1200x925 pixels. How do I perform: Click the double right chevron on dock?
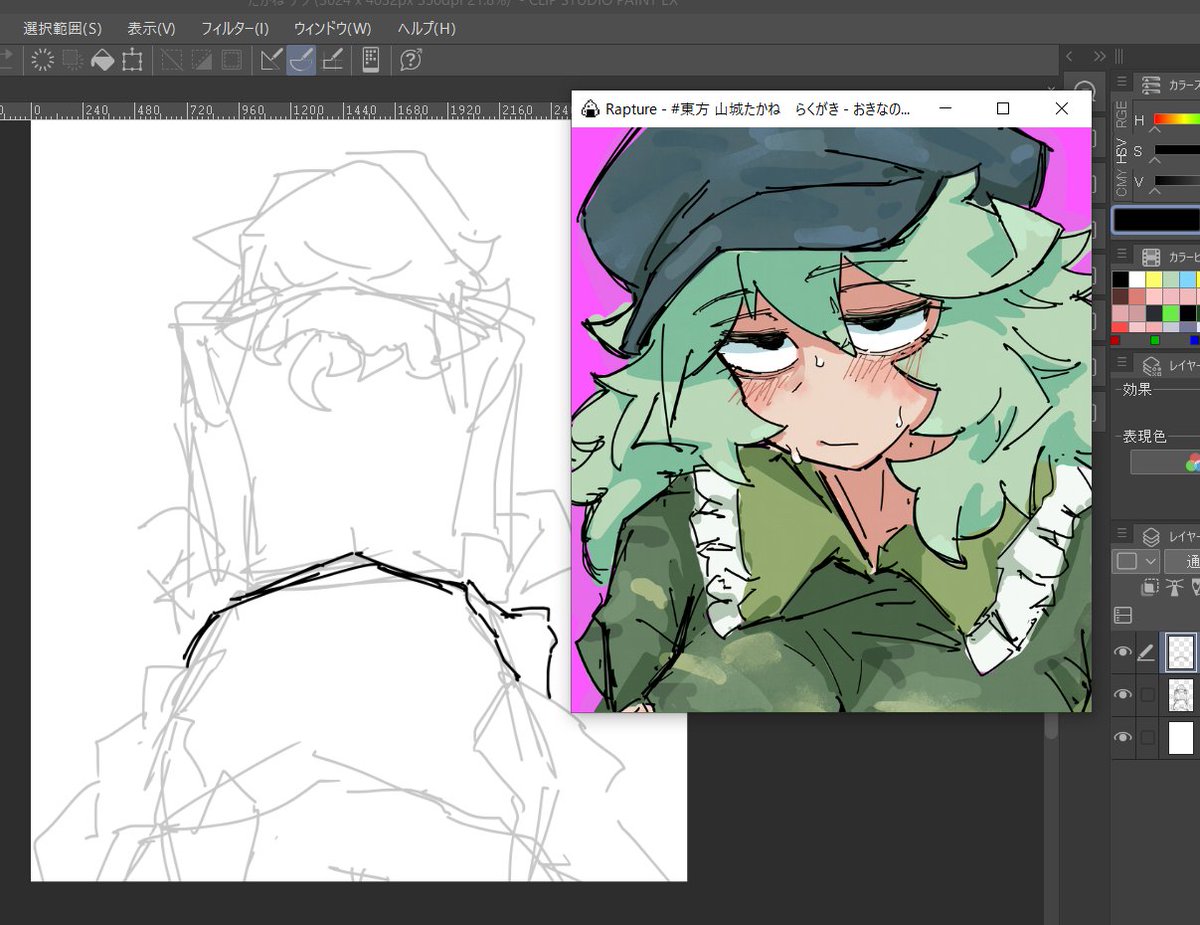click(1099, 57)
